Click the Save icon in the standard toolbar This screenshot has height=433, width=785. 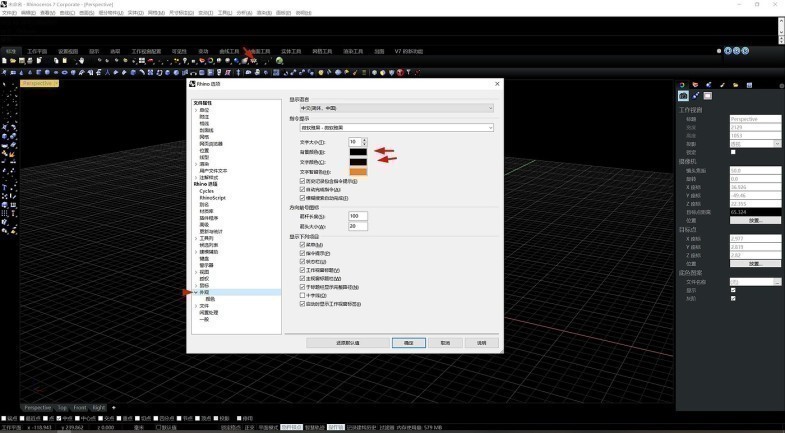23,60
